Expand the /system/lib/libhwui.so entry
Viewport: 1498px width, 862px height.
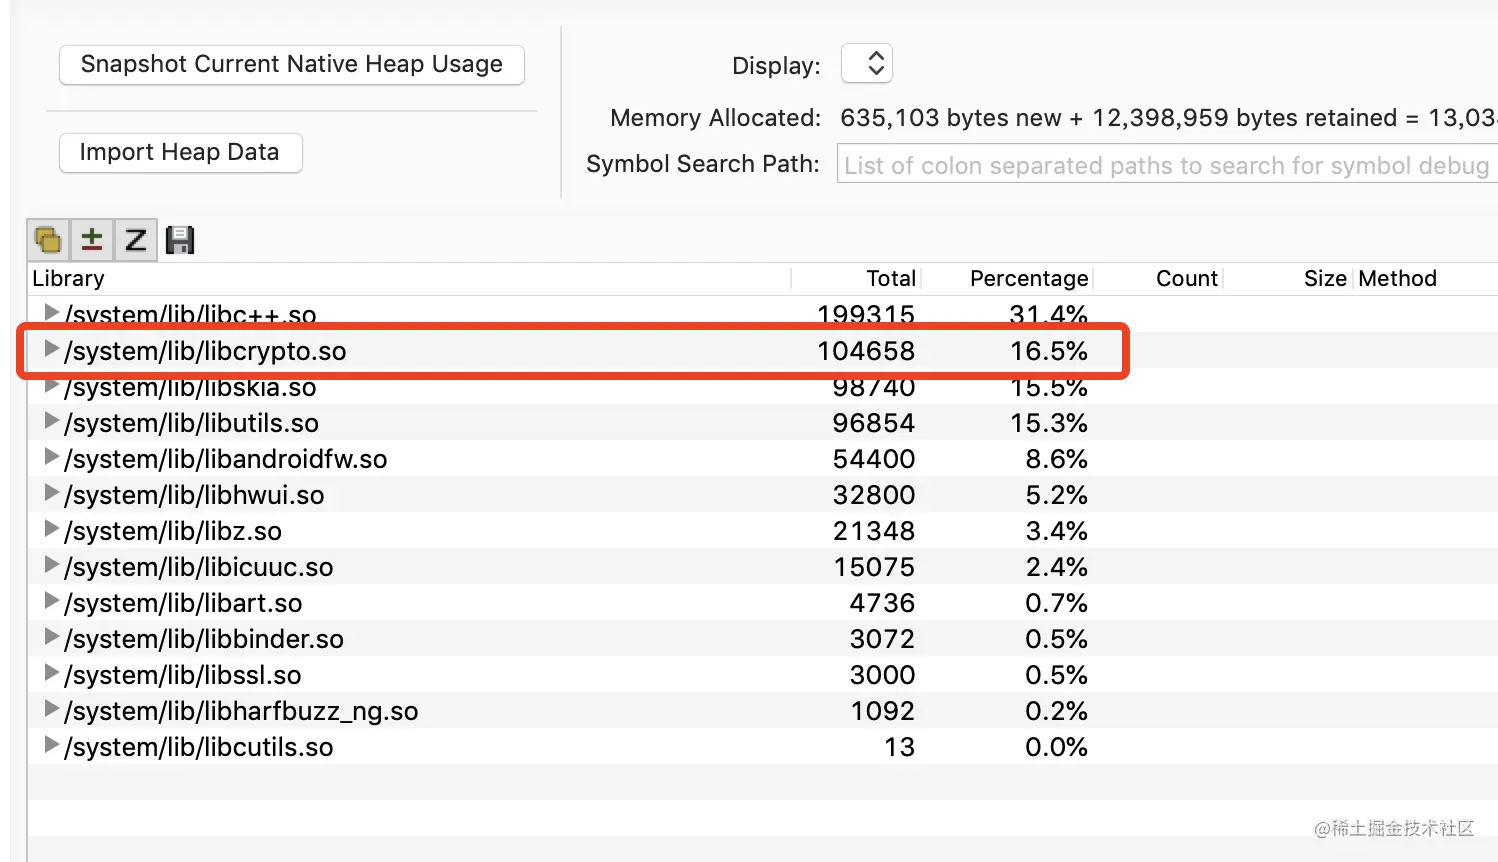tap(52, 493)
